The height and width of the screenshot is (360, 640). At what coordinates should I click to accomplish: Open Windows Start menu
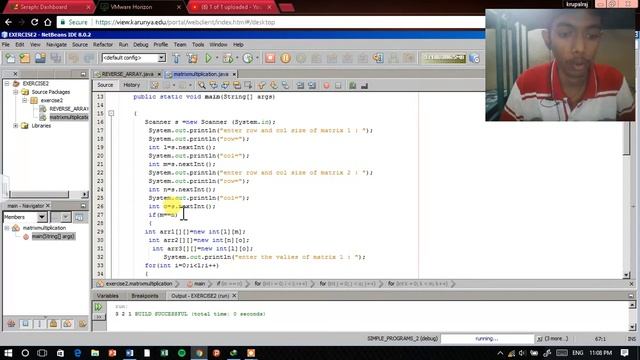[8, 353]
